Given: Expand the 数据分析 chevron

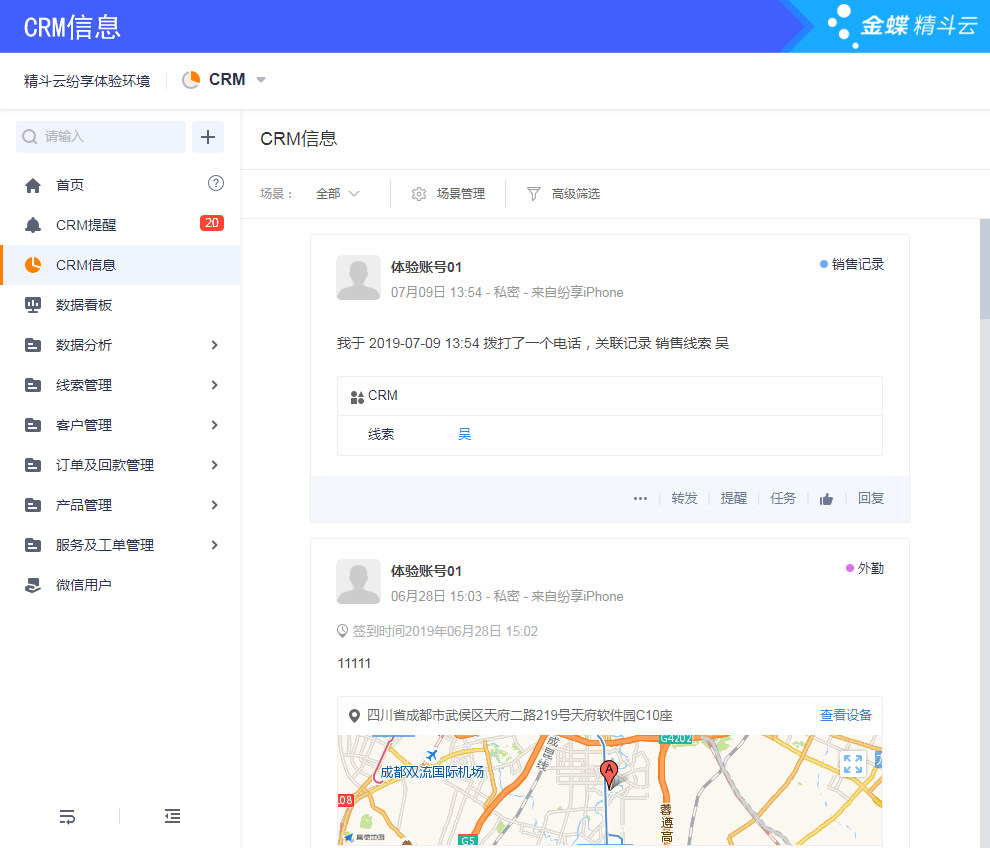Looking at the screenshot, I should [215, 345].
